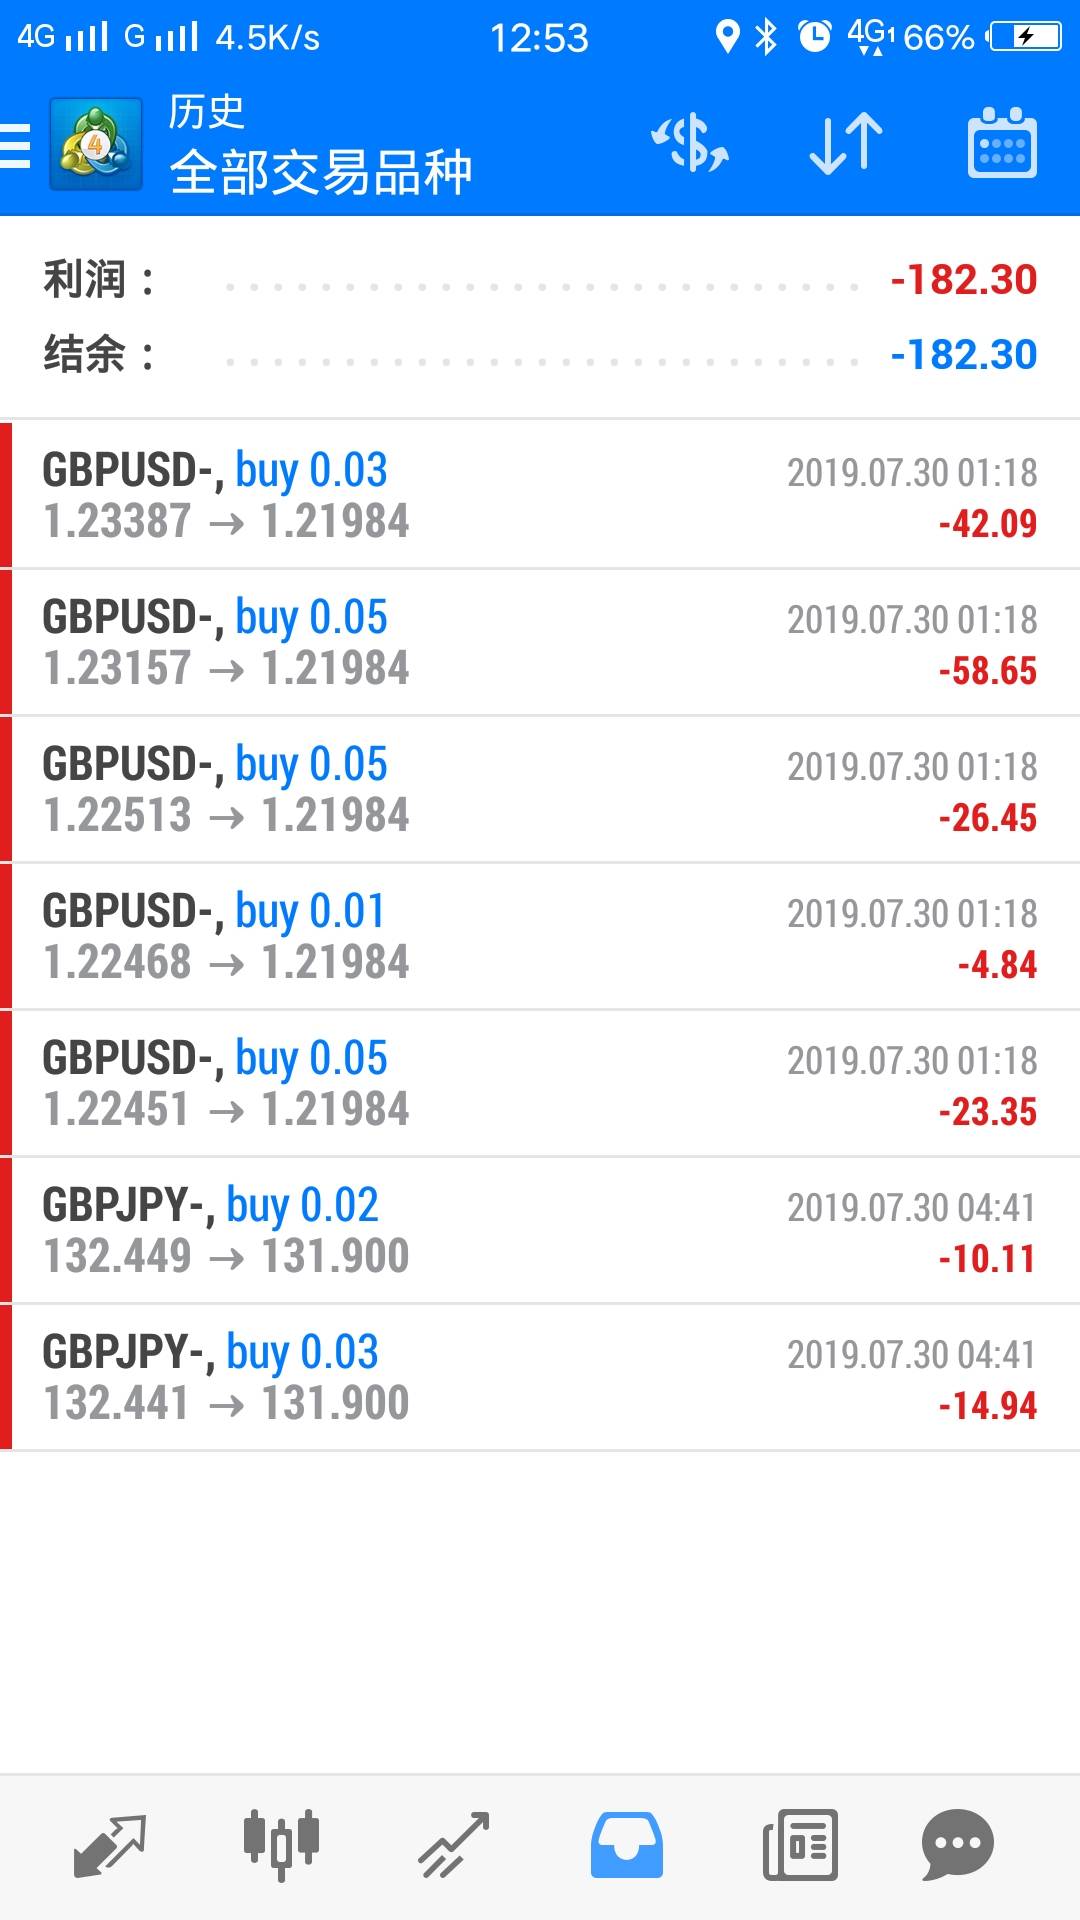1080x1920 pixels.
Task: Select the GBPUSD buy 0.01 entry
Action: (x=540, y=937)
